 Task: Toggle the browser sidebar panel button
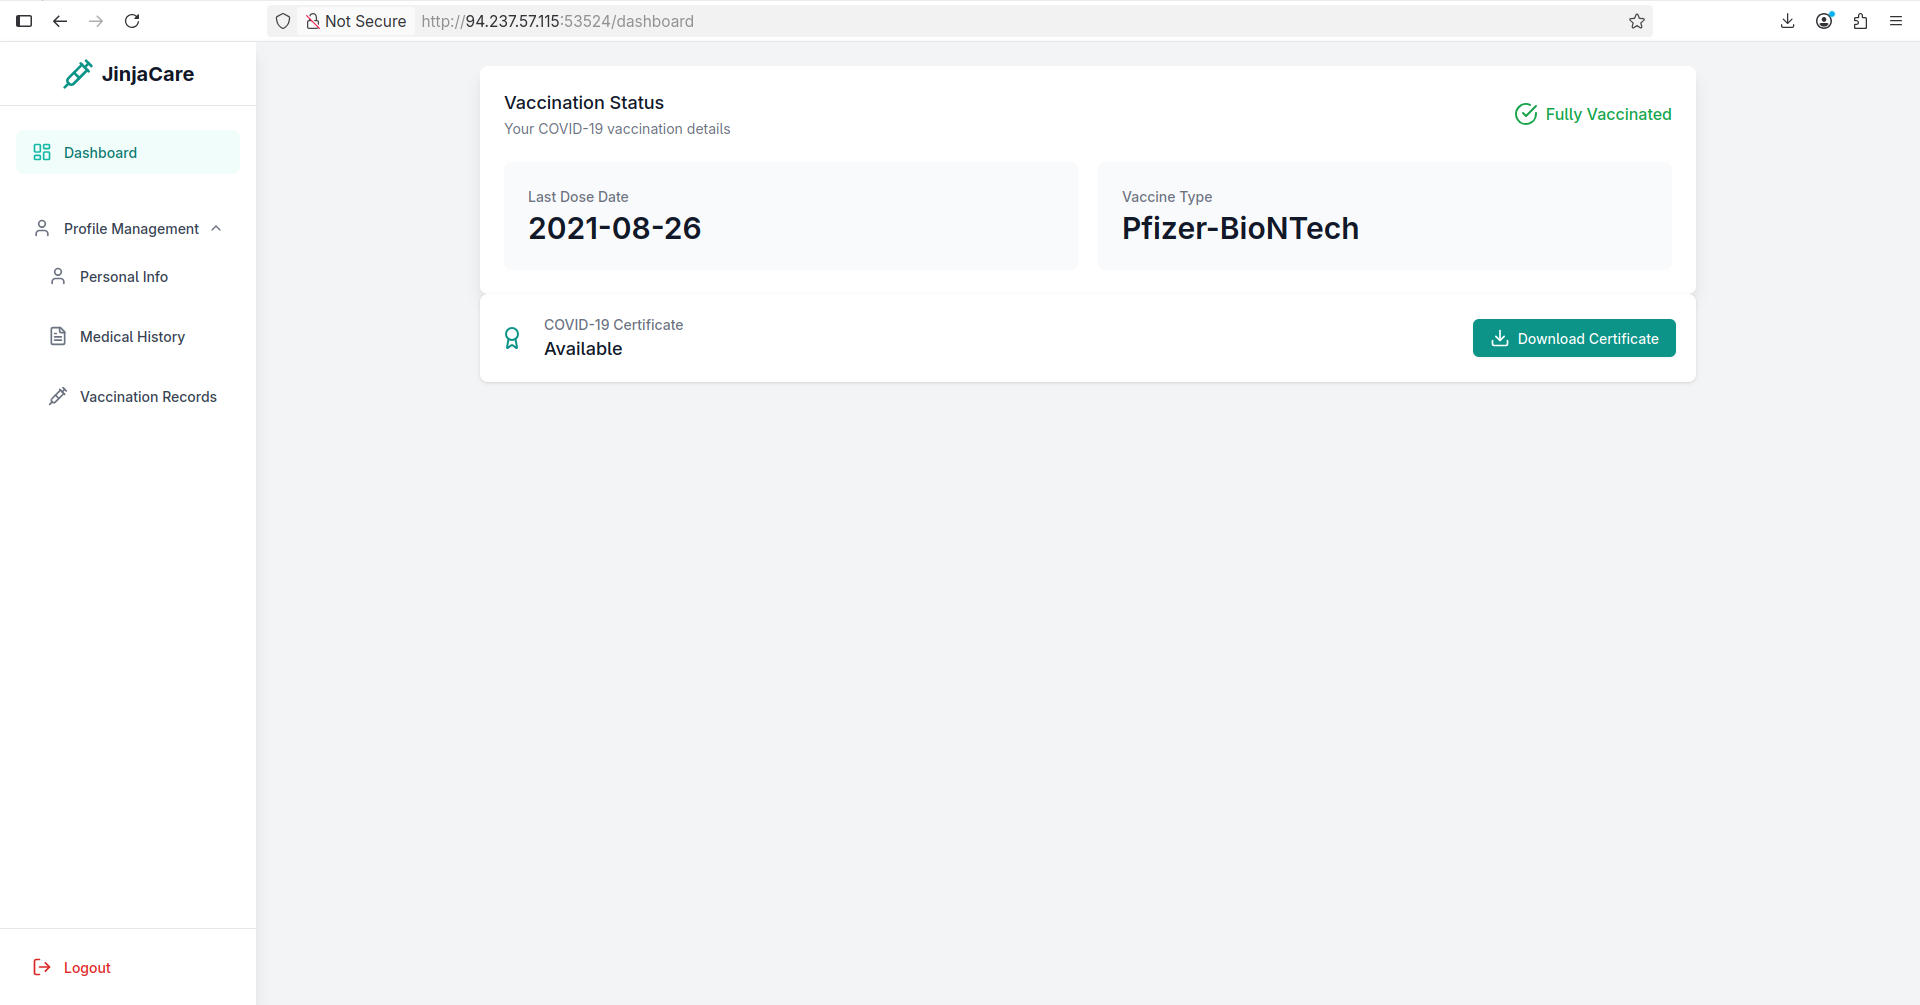24,21
